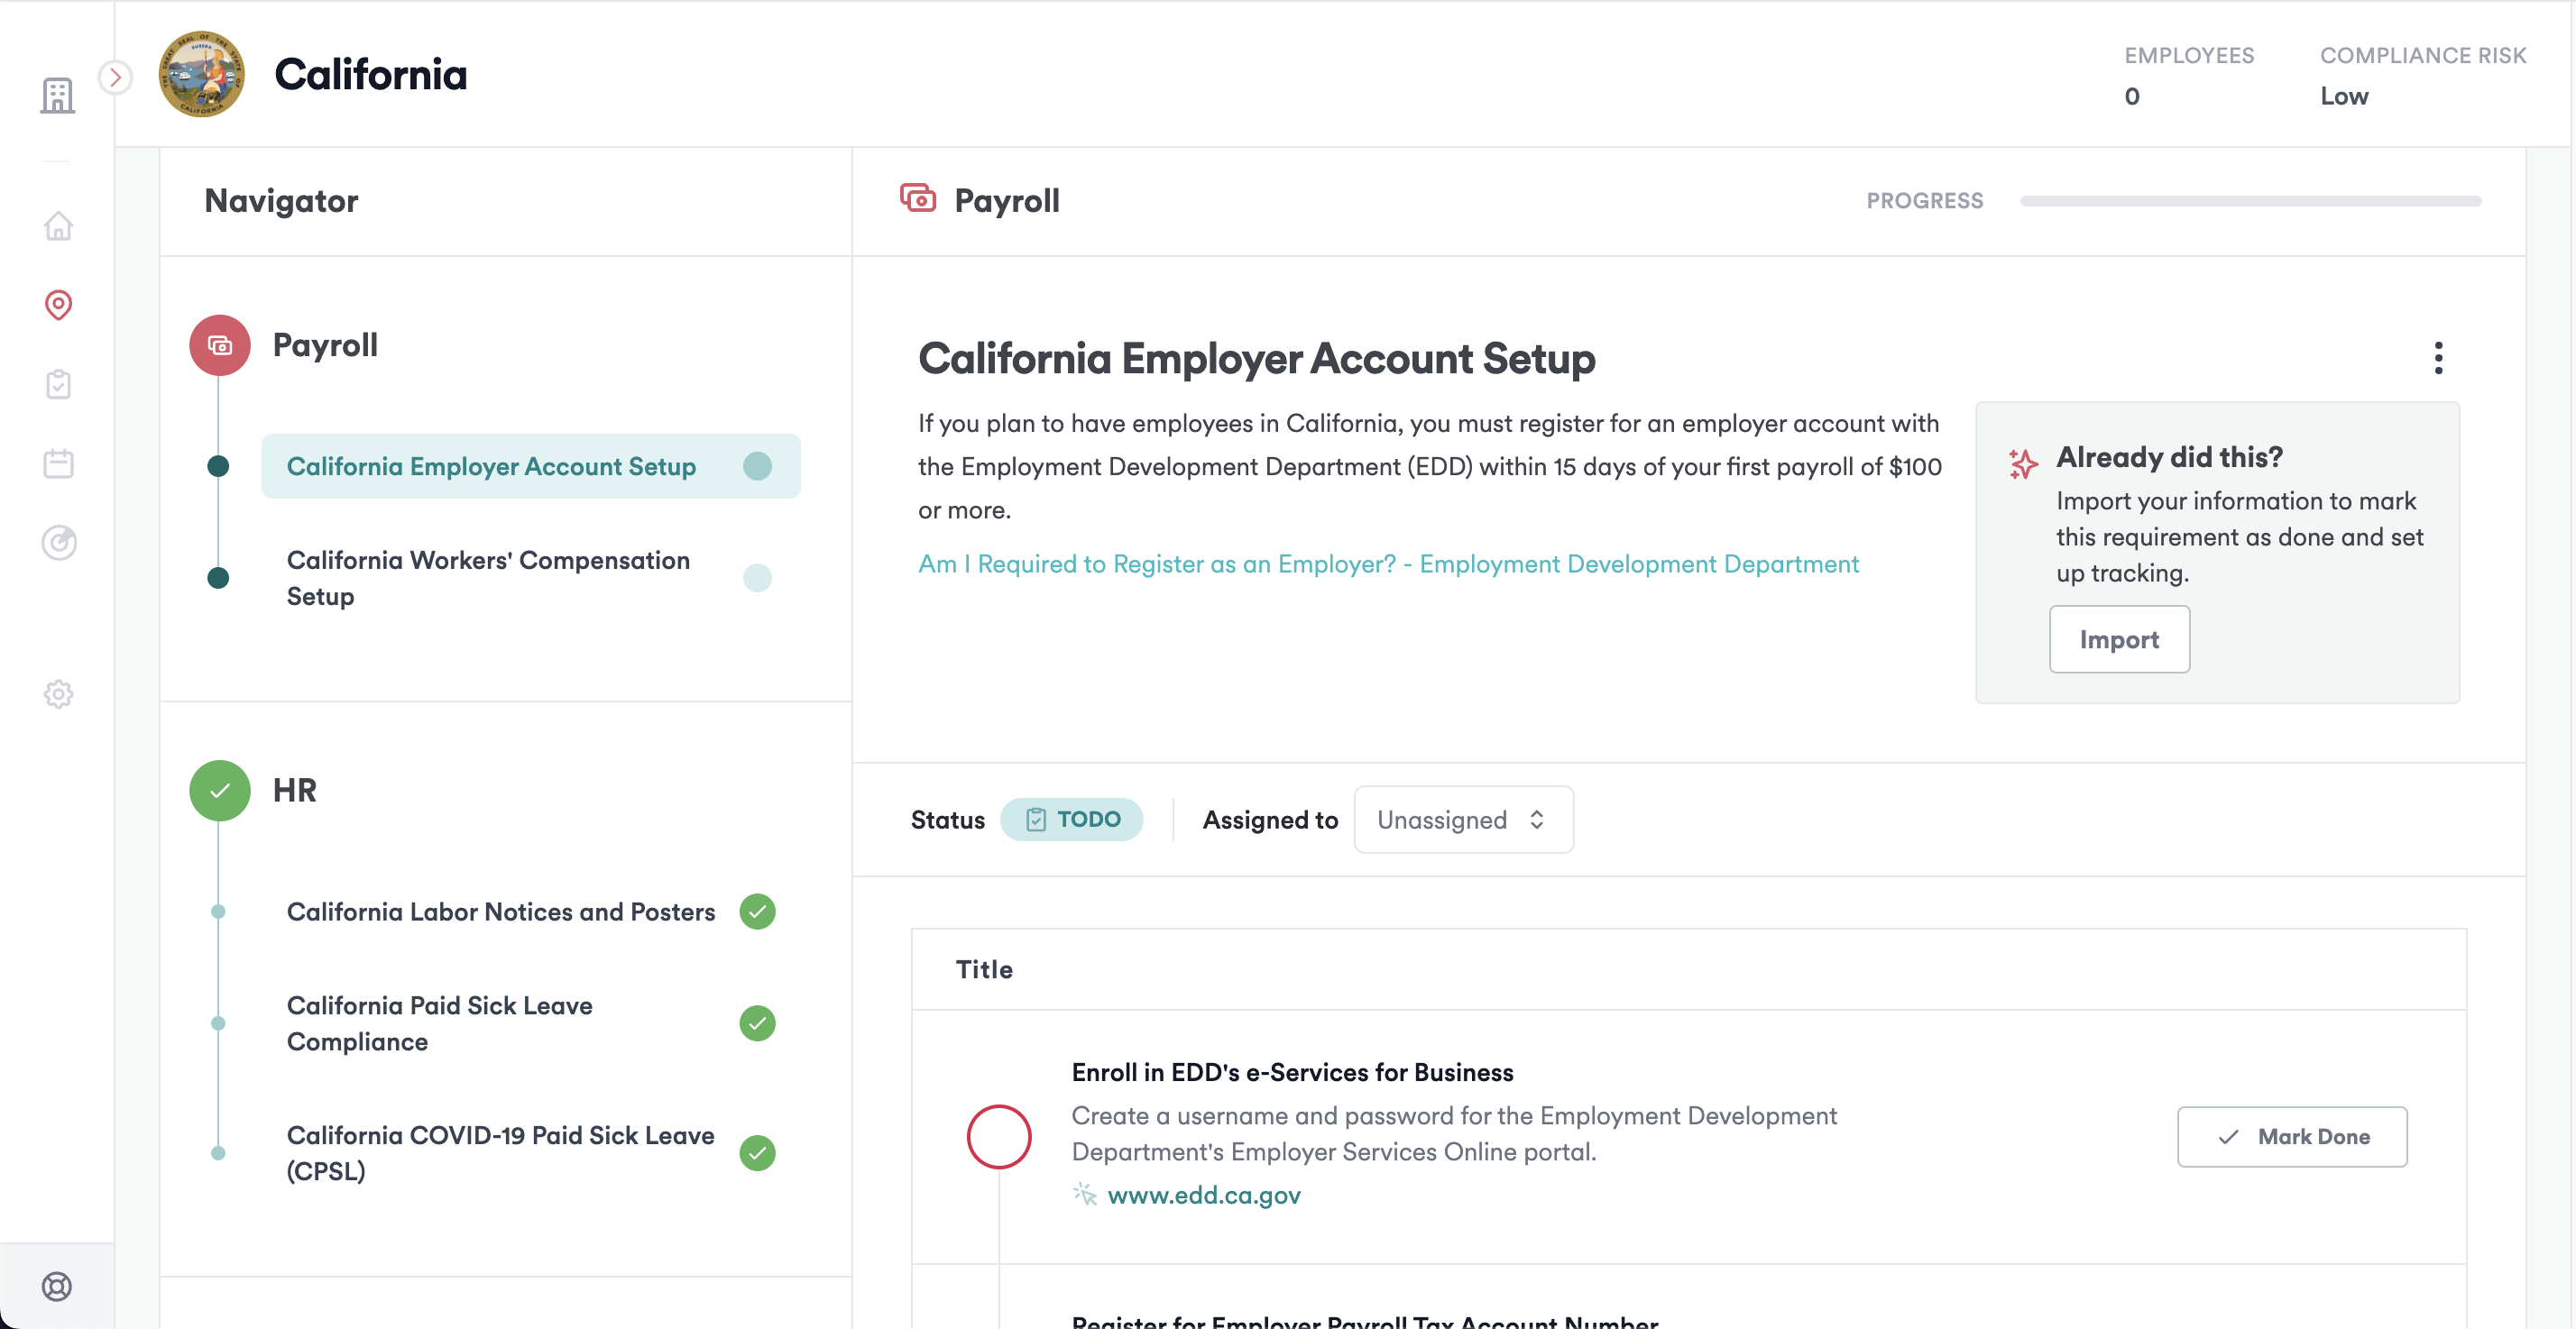
Task: Open the locations map pin icon
Action: coord(58,305)
